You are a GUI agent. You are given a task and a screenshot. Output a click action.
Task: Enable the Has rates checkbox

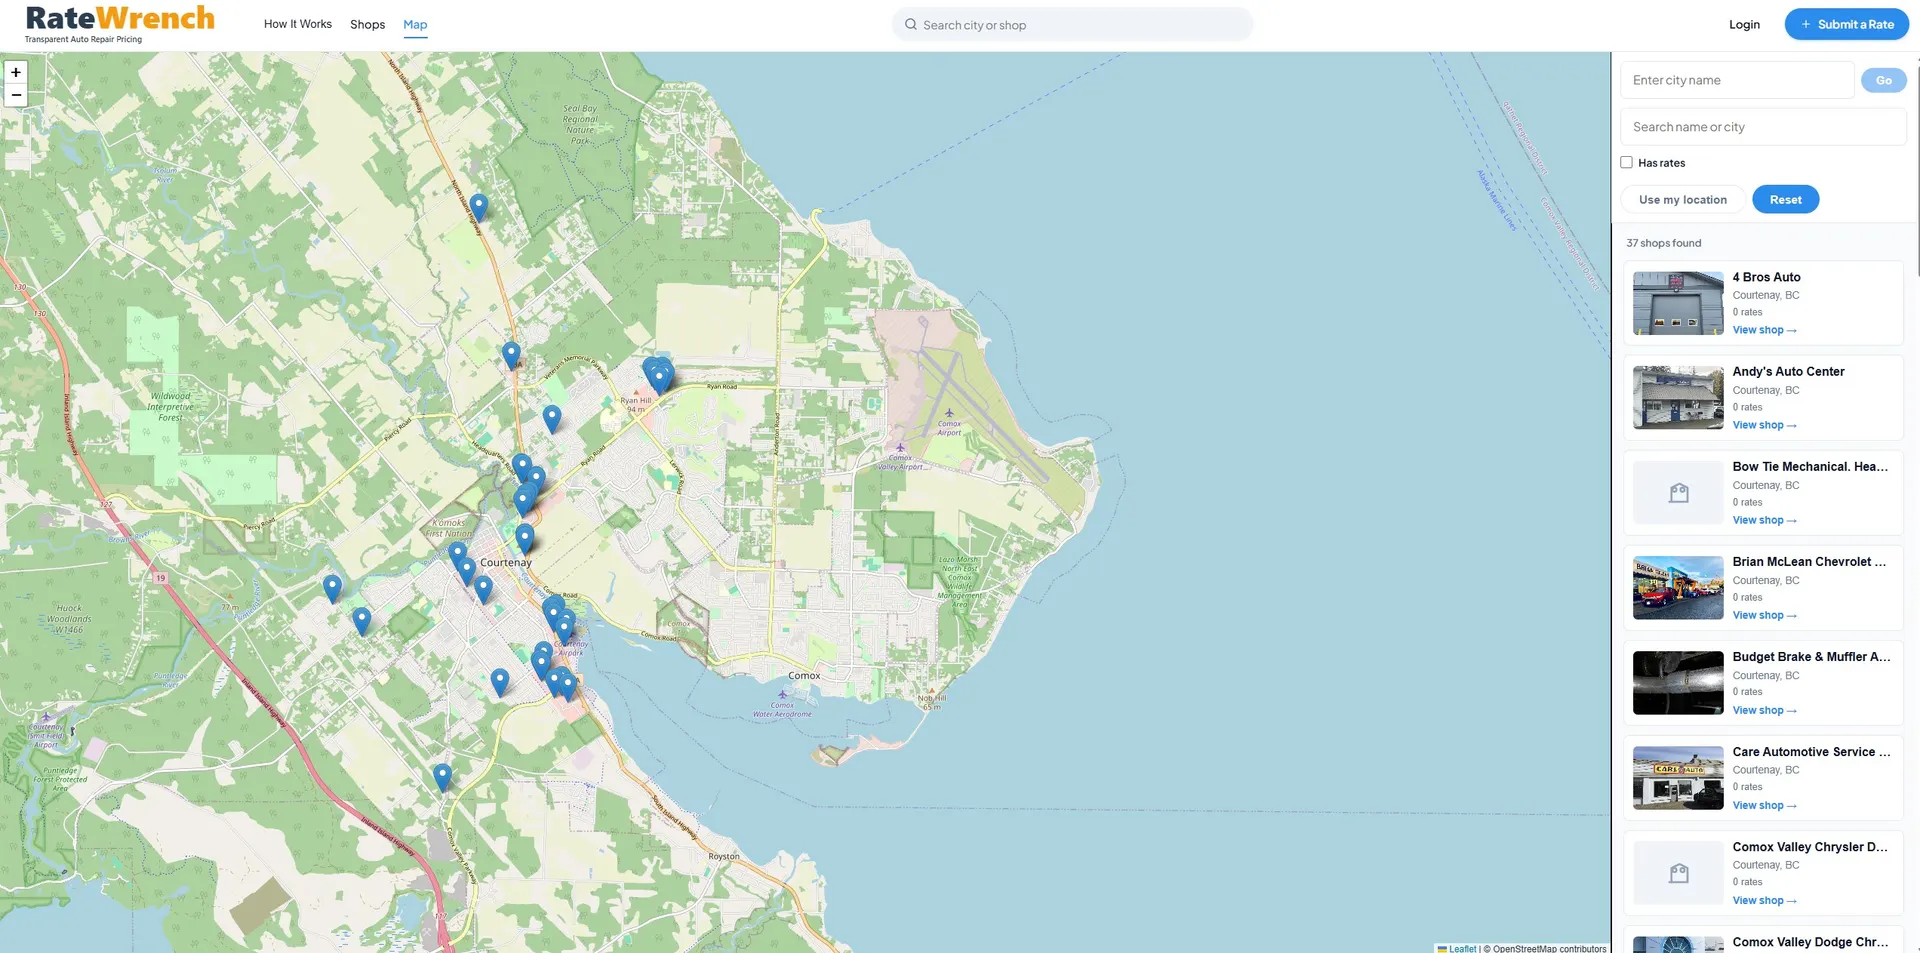(1627, 162)
